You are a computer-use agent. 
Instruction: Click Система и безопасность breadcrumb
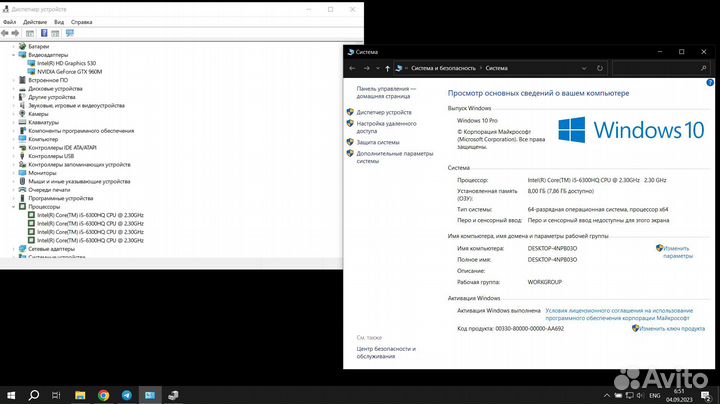point(443,68)
